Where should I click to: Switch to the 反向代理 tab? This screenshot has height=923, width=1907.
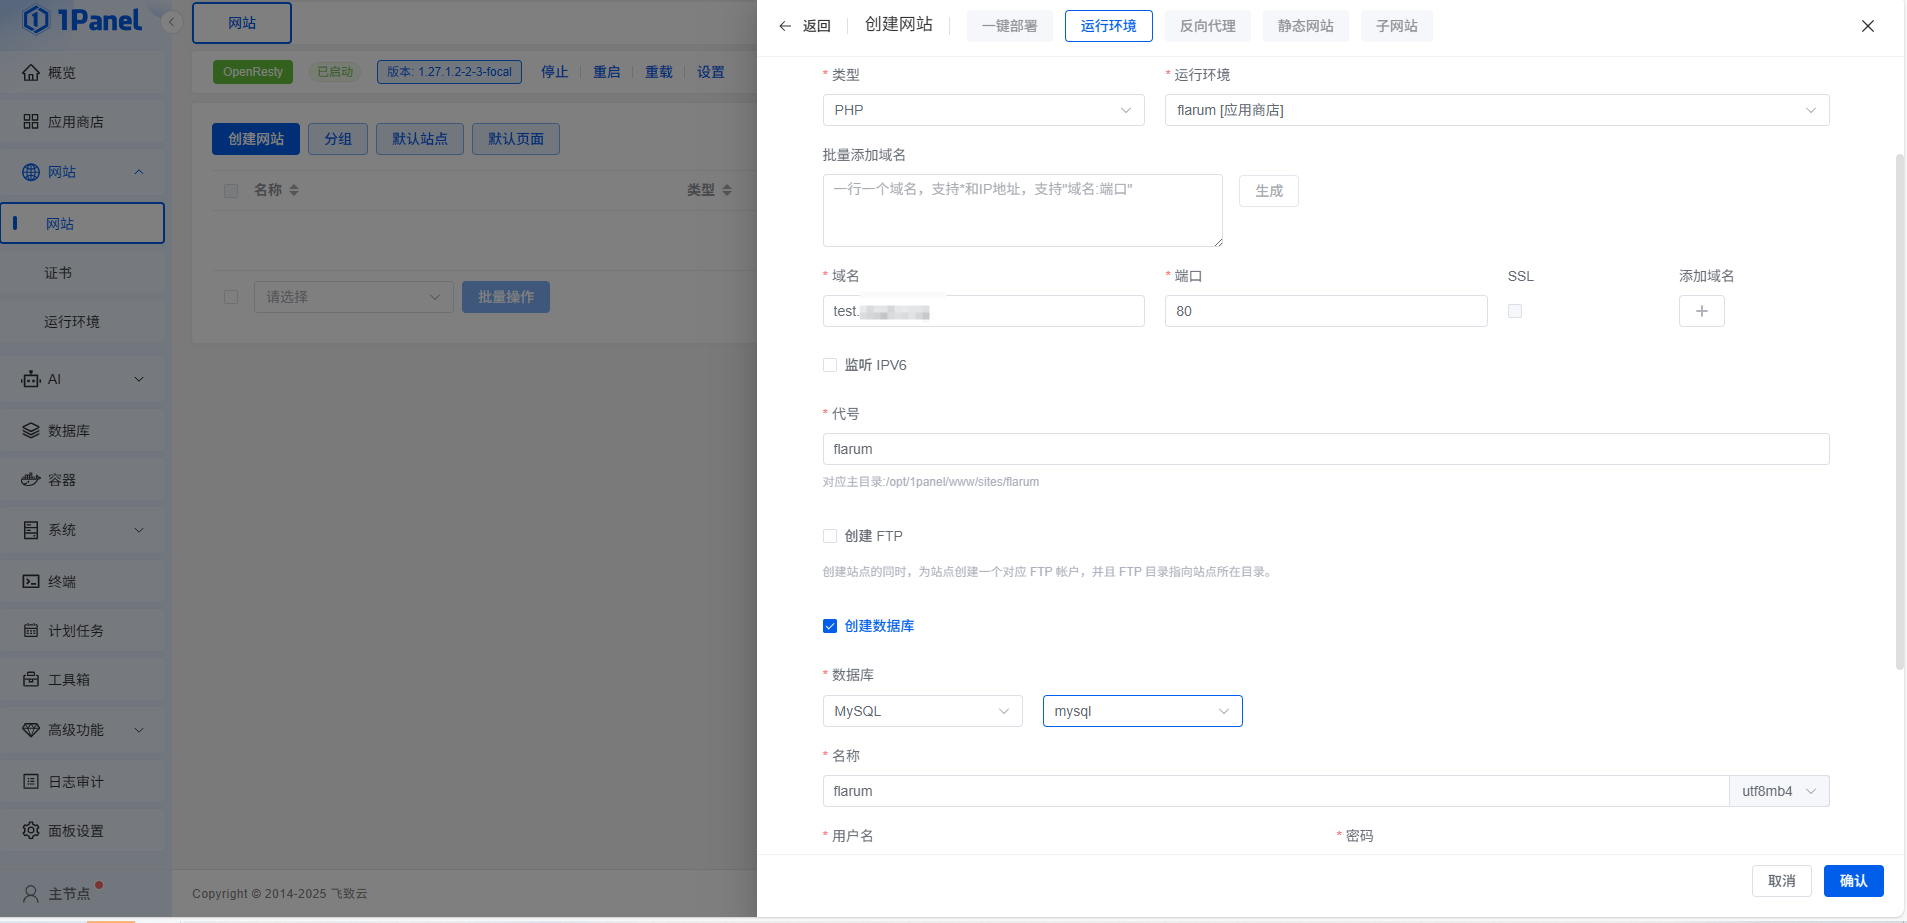pos(1207,26)
